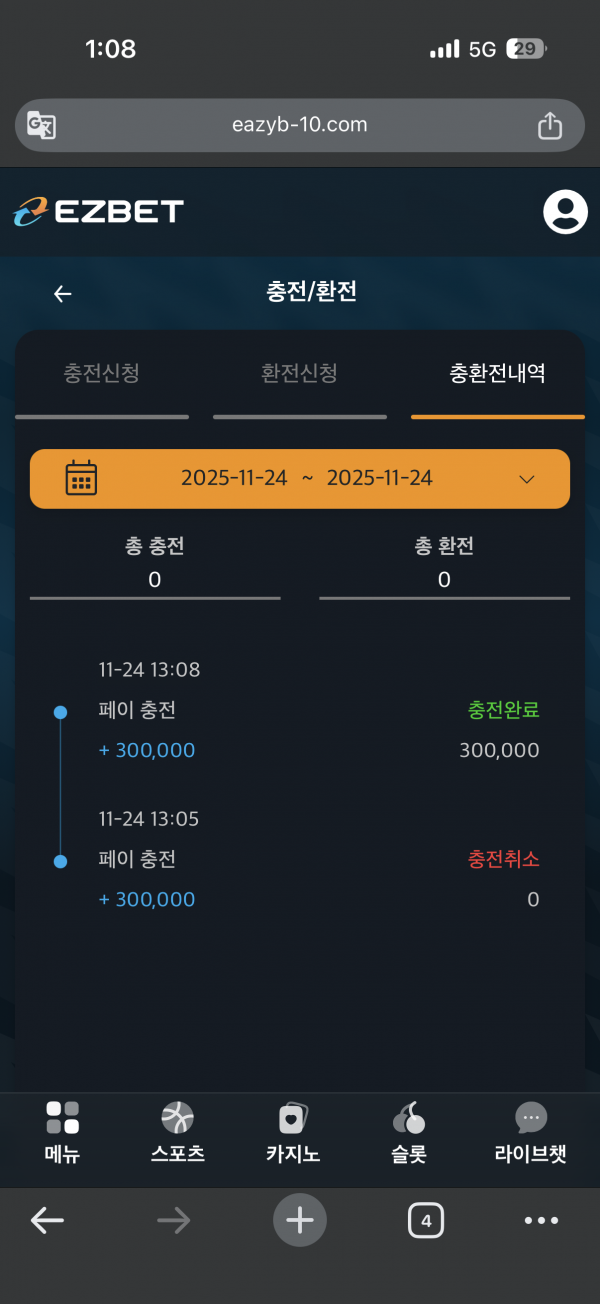Image resolution: width=600 pixels, height=1304 pixels.
Task: Expand the date range dropdown chevron
Action: [528, 479]
